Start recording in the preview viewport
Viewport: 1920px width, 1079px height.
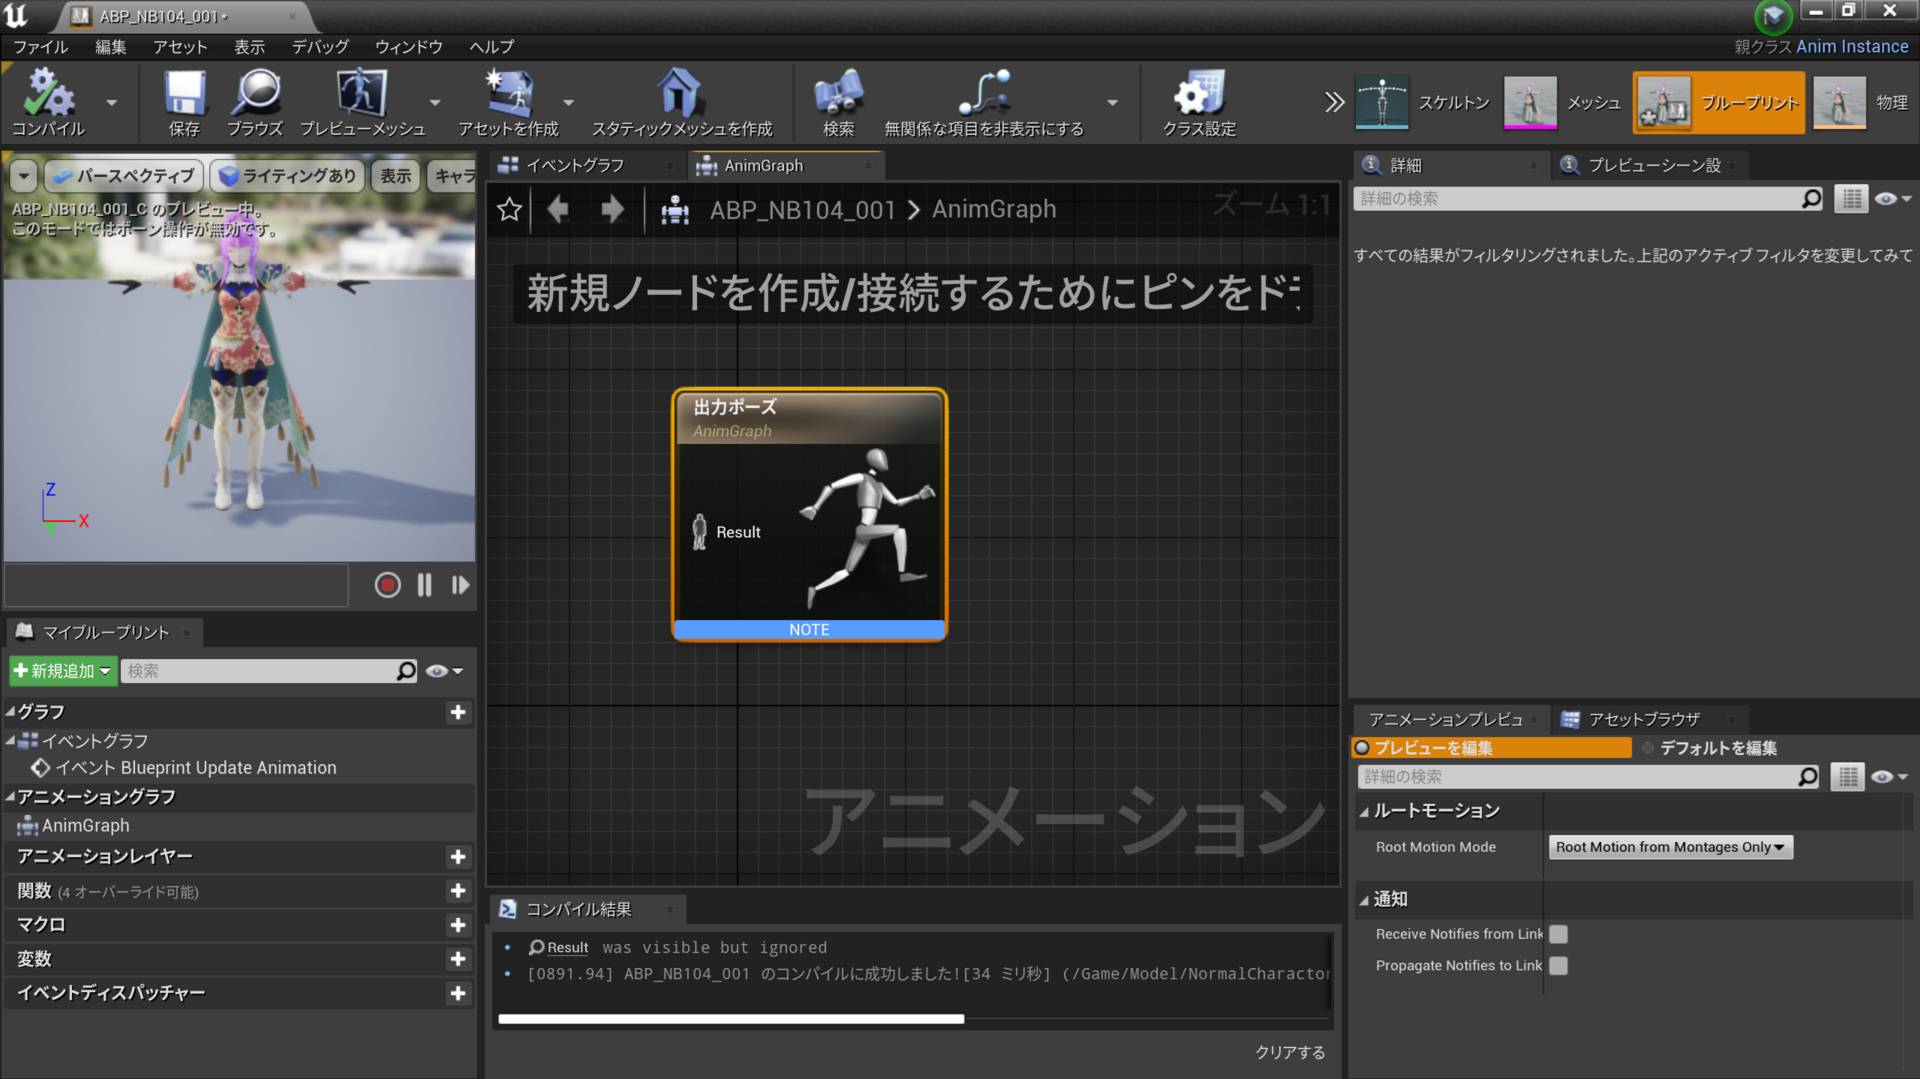pos(388,585)
